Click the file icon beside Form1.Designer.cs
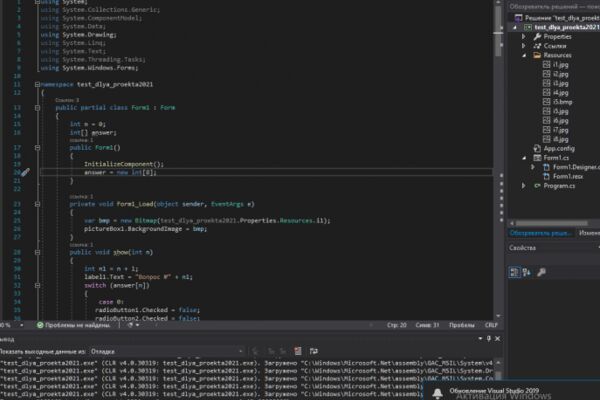This screenshot has width=600, height=400. [x=546, y=167]
